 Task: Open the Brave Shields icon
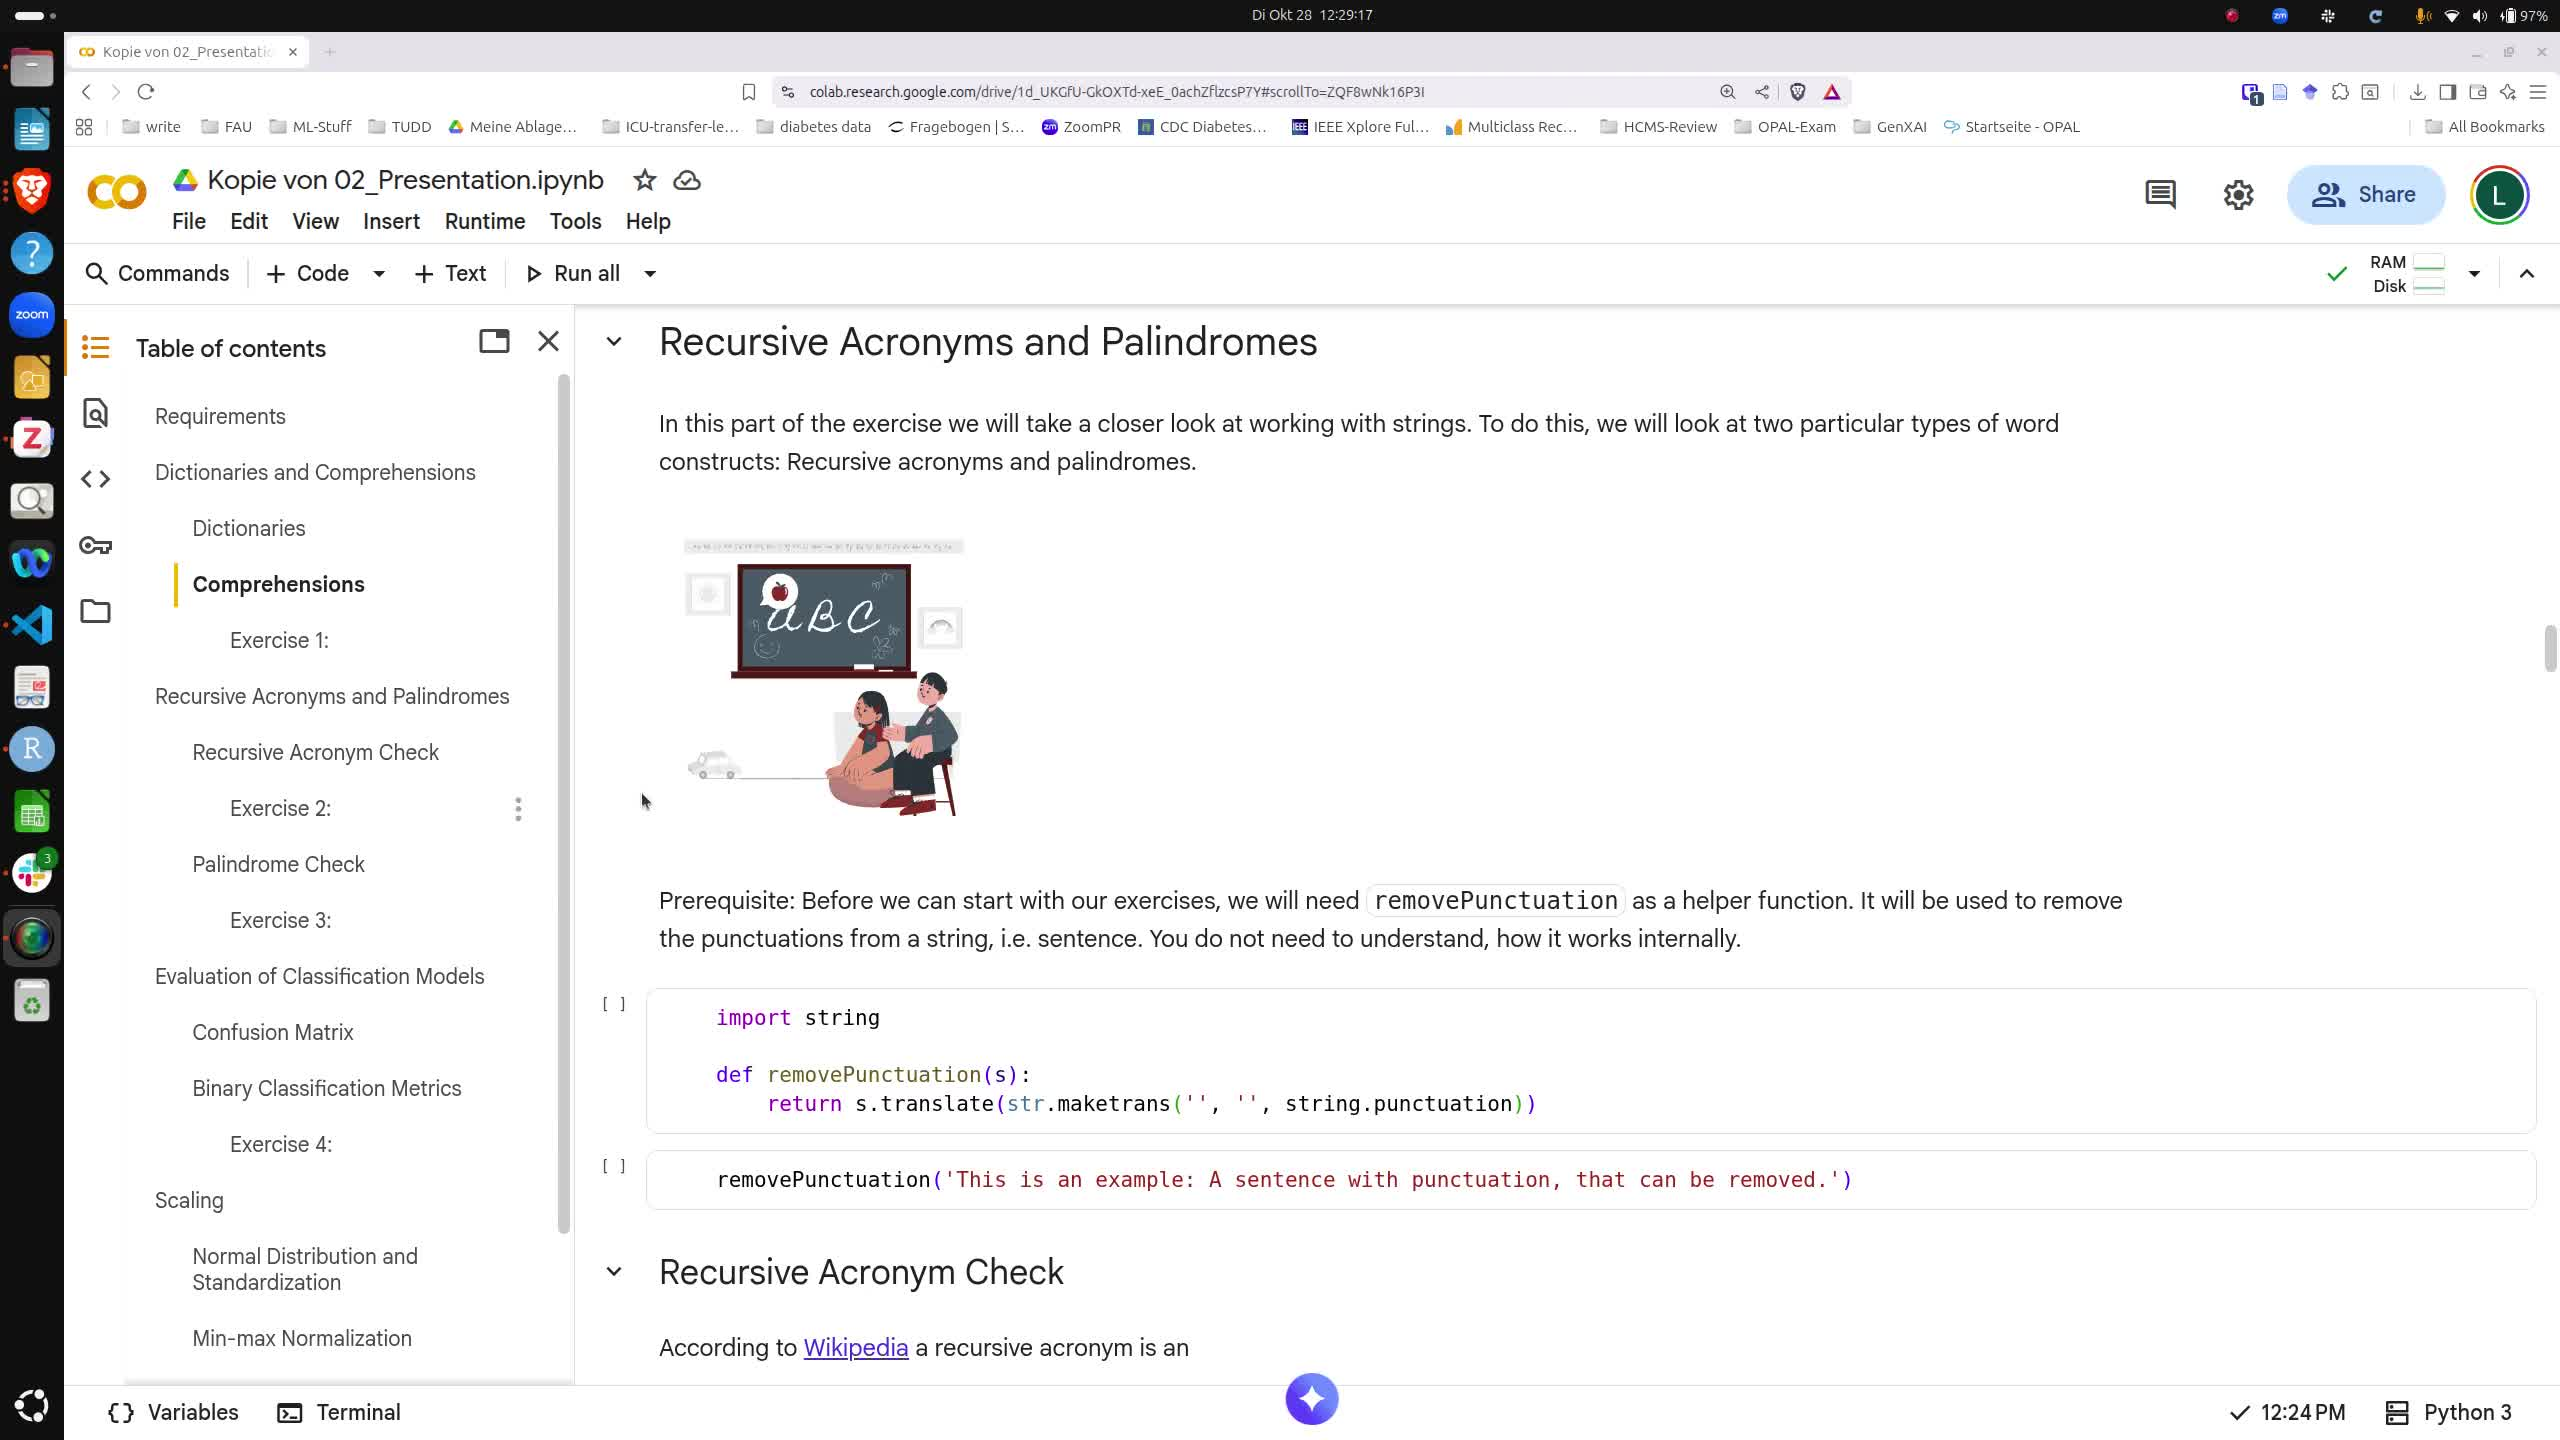tap(1797, 92)
